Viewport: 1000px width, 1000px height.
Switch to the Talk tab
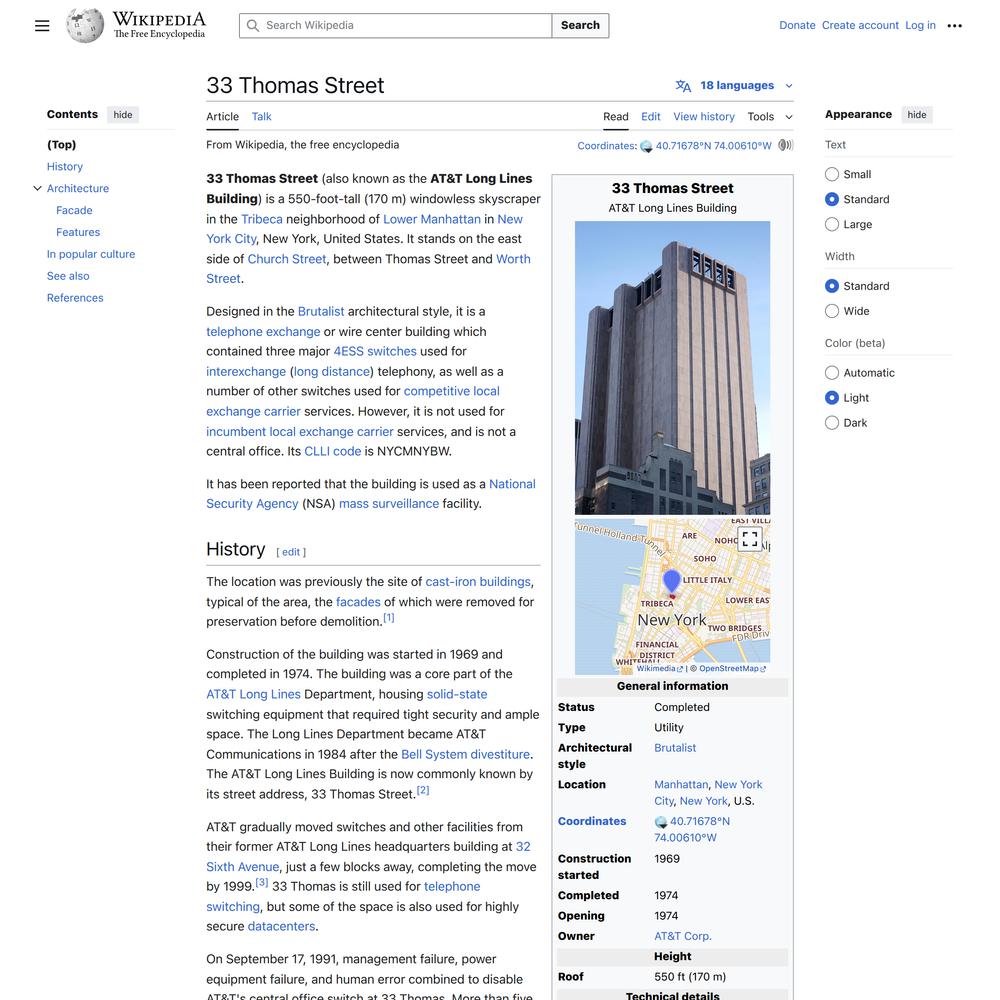tap(261, 117)
